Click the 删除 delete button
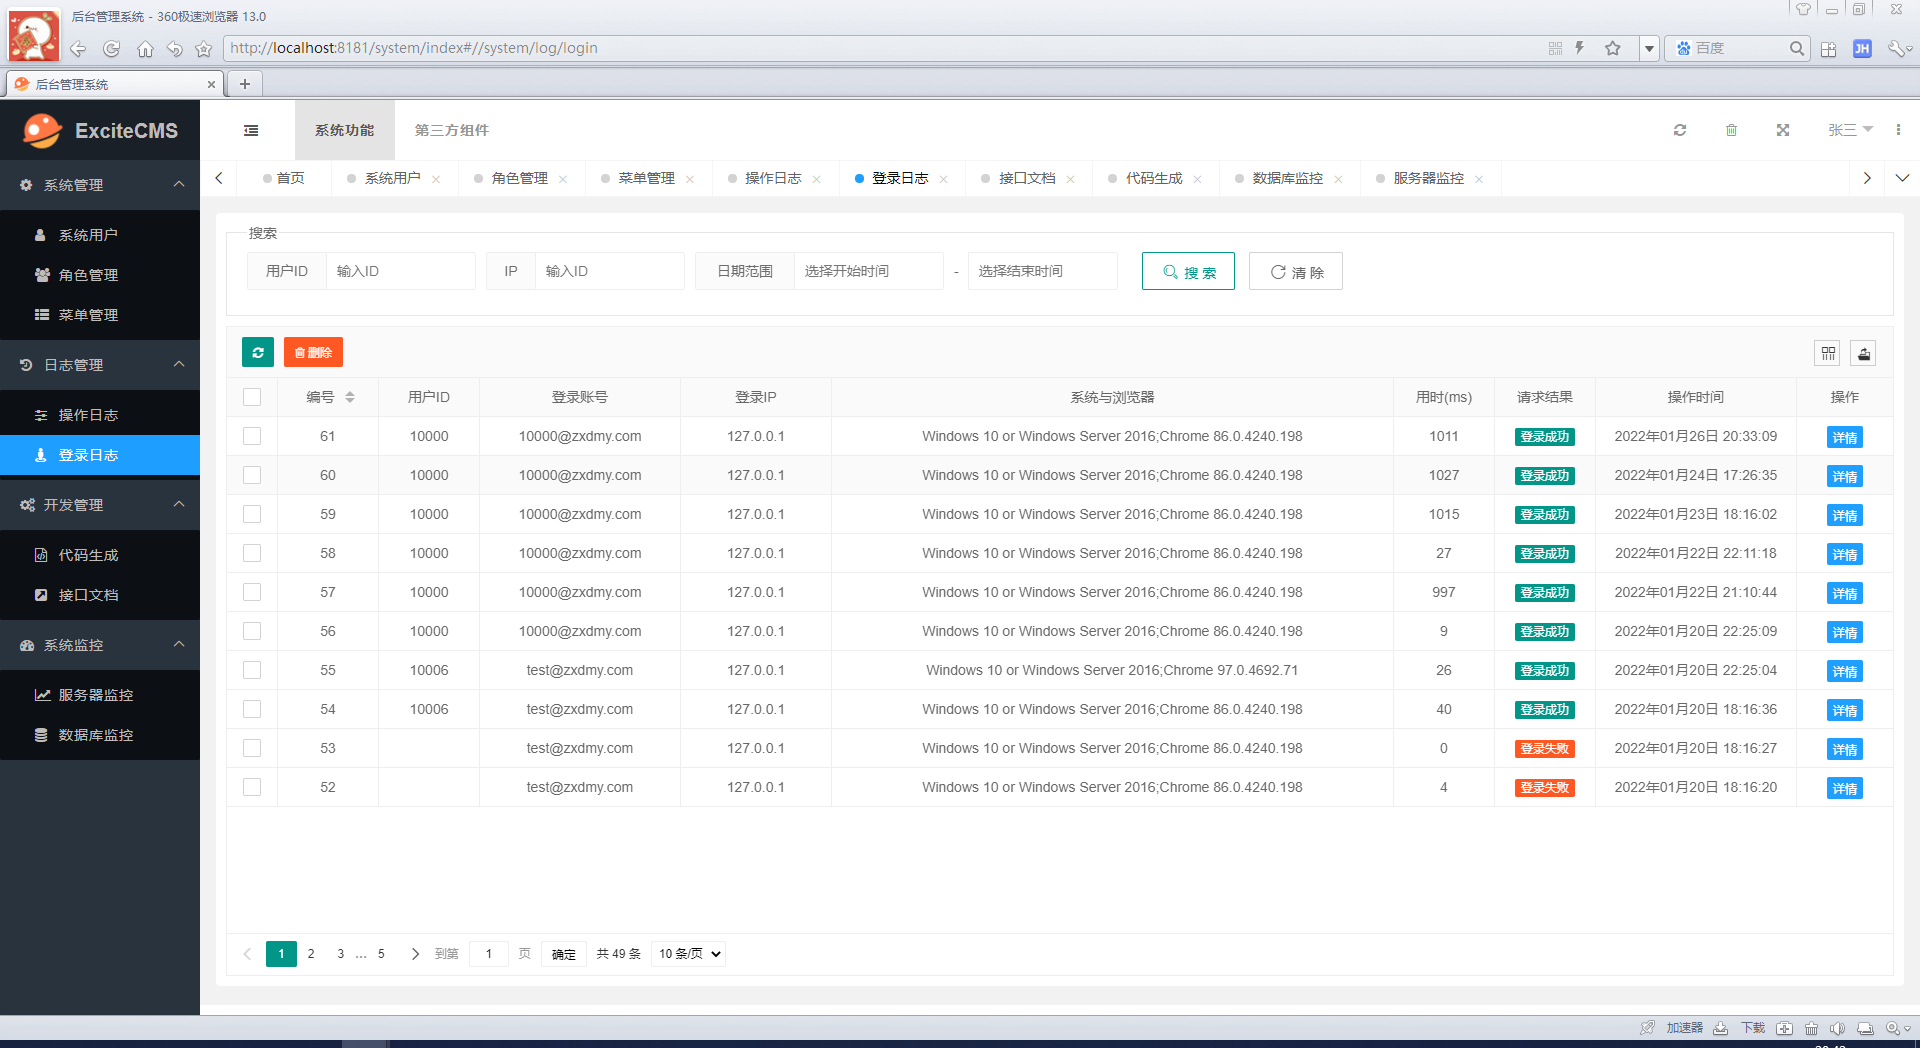The height and width of the screenshot is (1048, 1920). (x=313, y=352)
